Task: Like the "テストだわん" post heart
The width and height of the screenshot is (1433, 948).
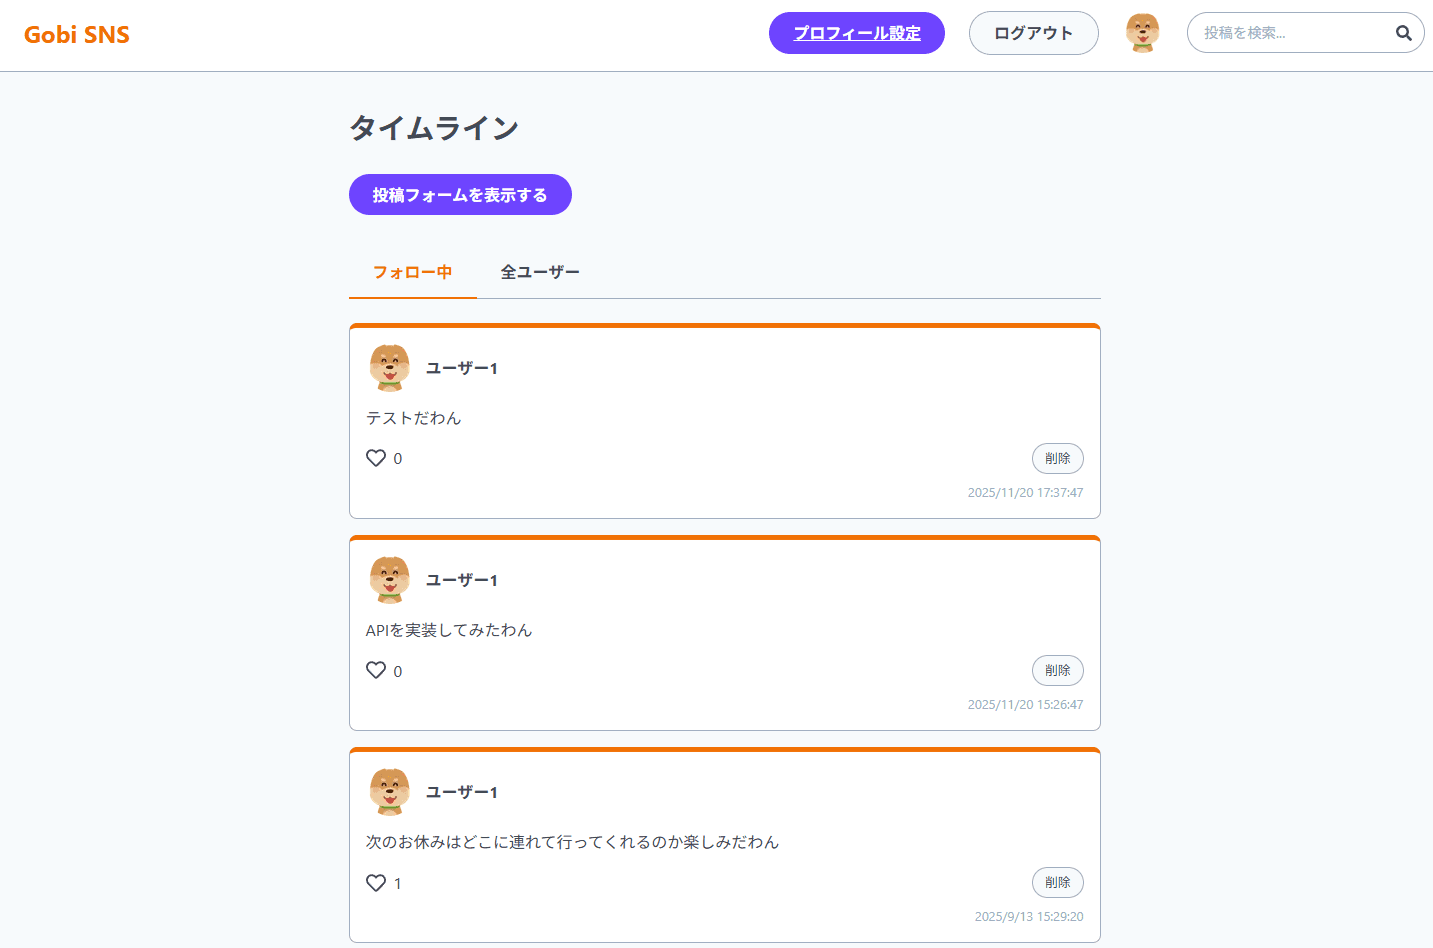Action: coord(376,458)
